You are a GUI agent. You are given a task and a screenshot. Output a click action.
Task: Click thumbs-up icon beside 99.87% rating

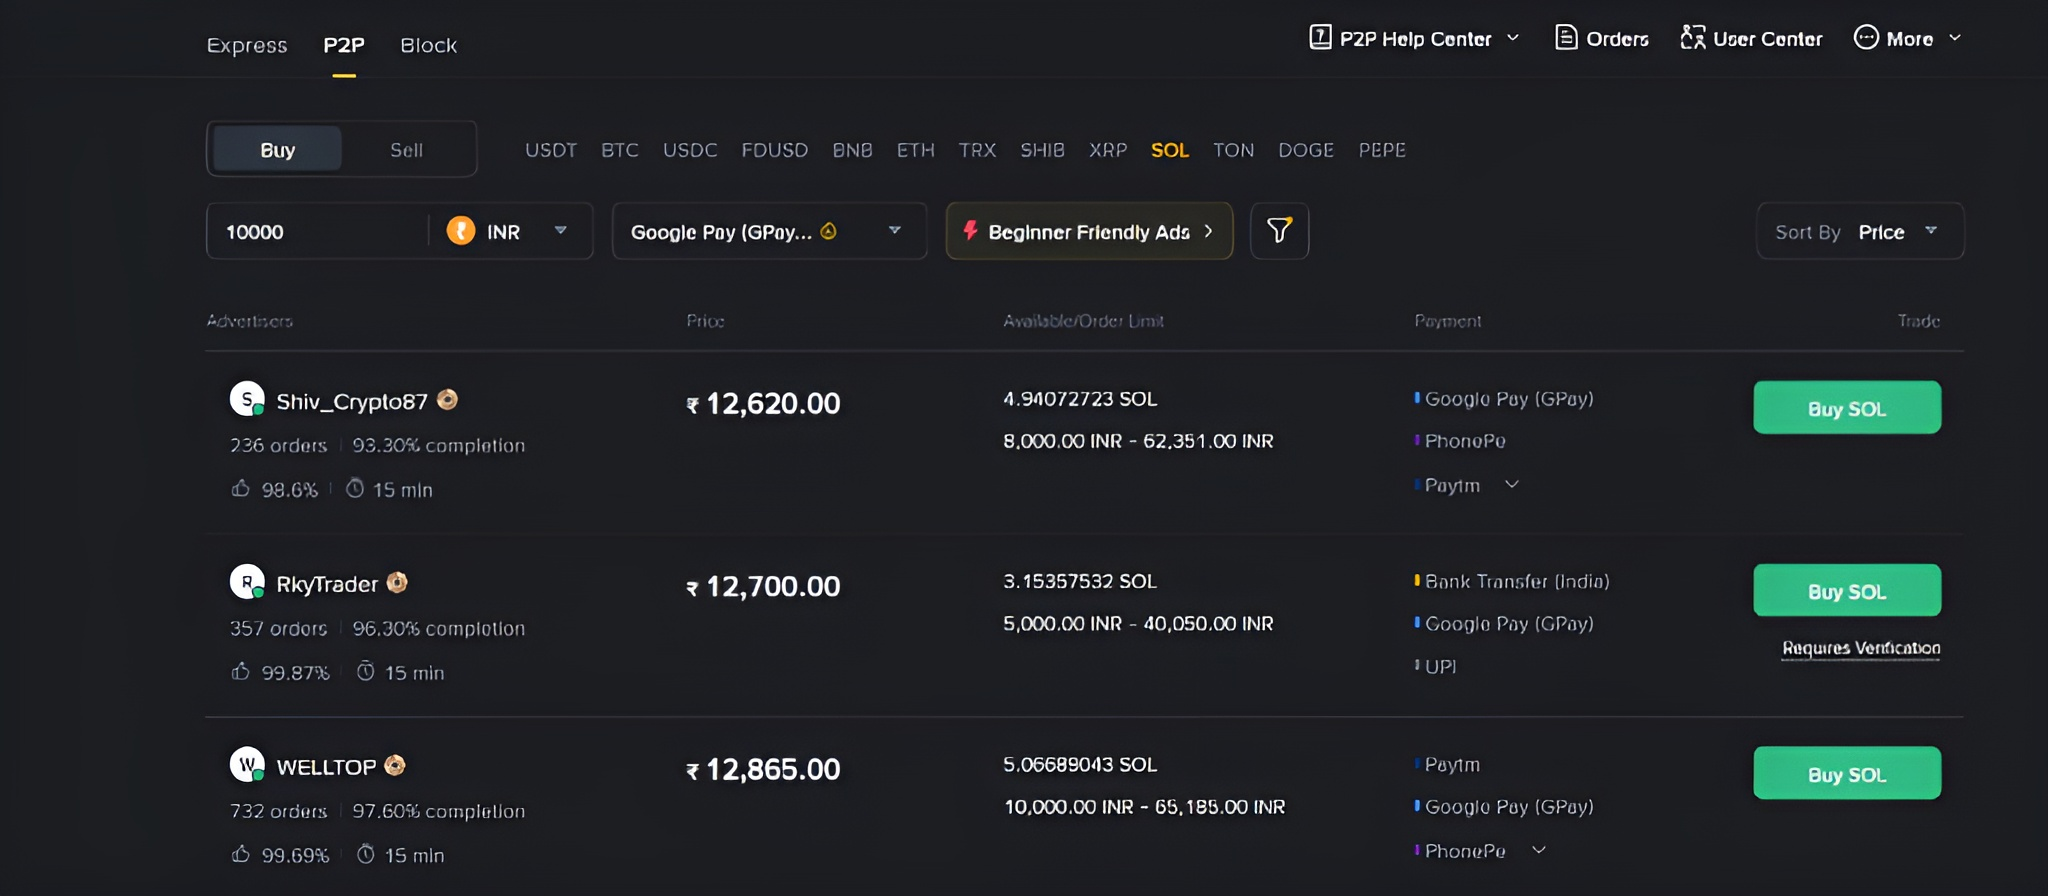click(240, 671)
